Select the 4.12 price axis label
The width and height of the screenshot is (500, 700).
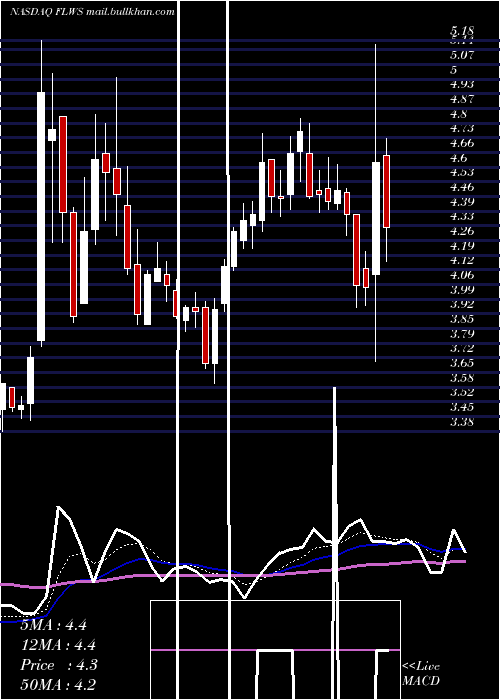(462, 260)
